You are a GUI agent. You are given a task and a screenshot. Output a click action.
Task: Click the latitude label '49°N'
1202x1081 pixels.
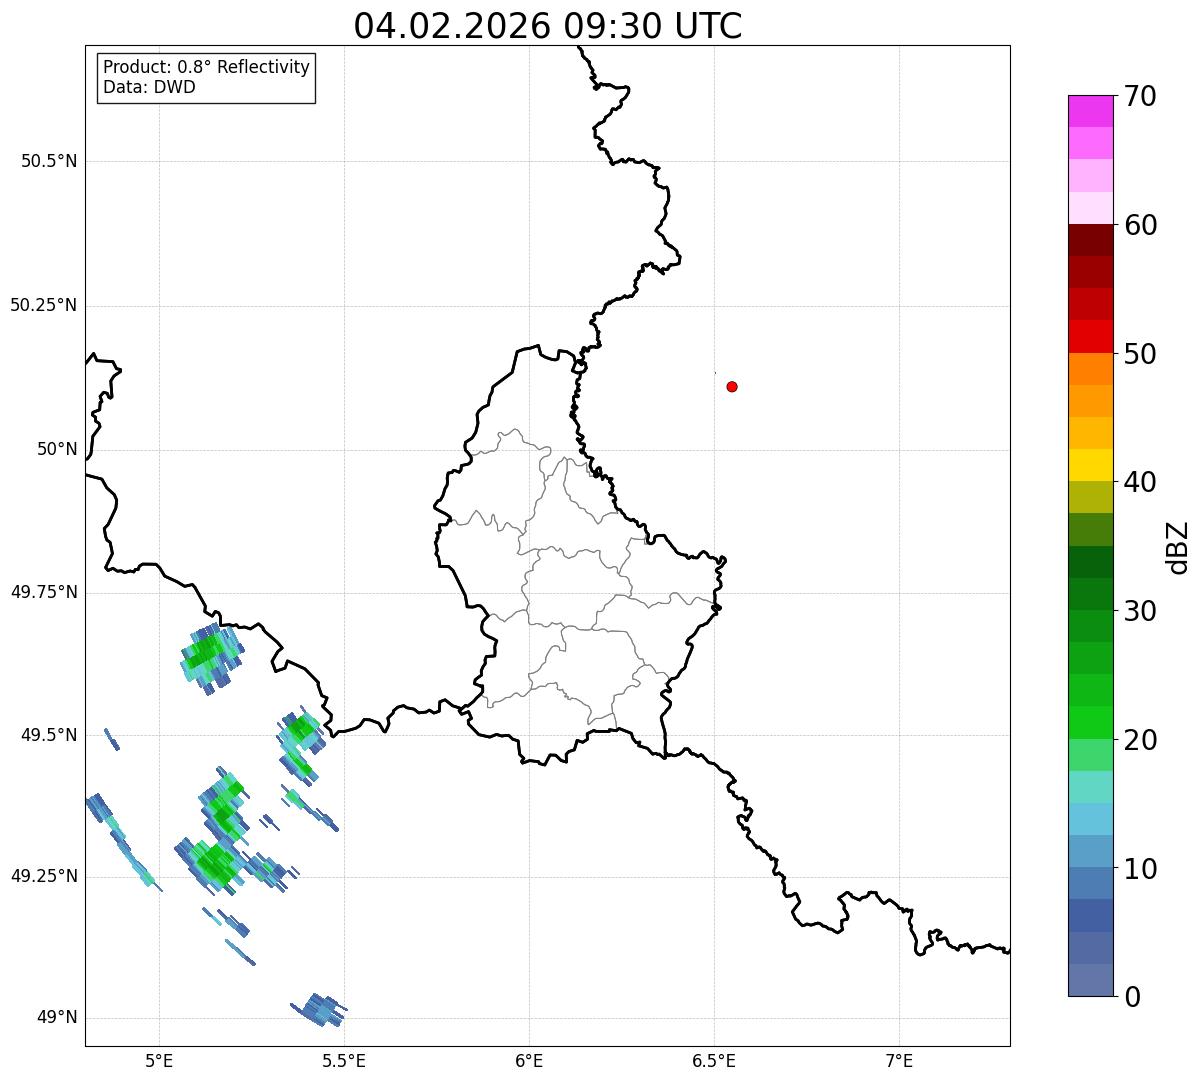[x=57, y=1017]
